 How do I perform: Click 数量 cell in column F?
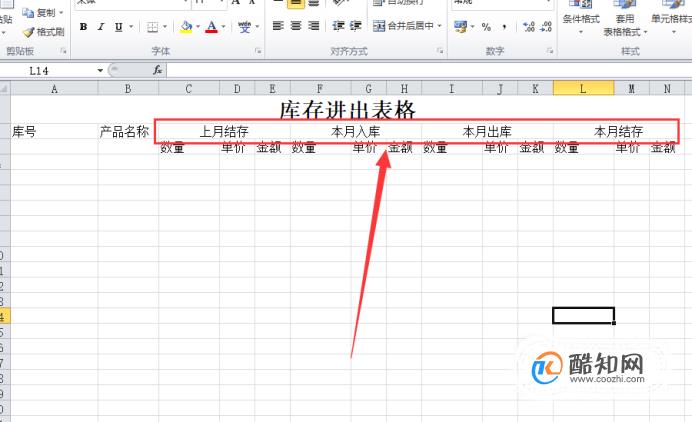click(x=320, y=147)
